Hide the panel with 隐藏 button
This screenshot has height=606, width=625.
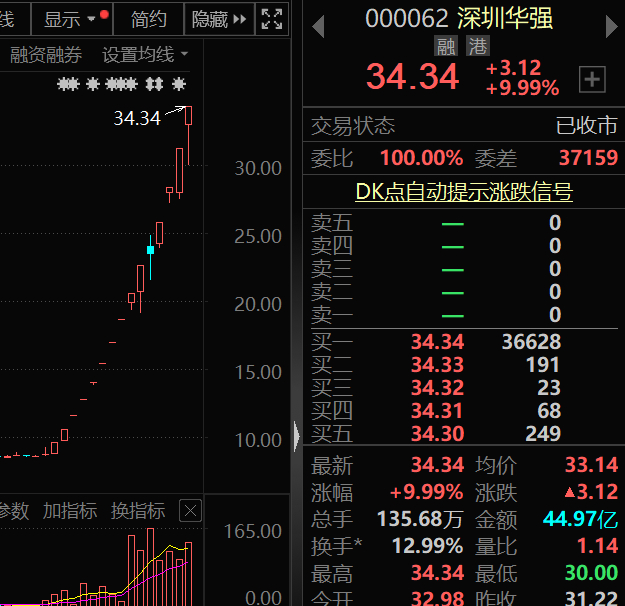coord(219,19)
